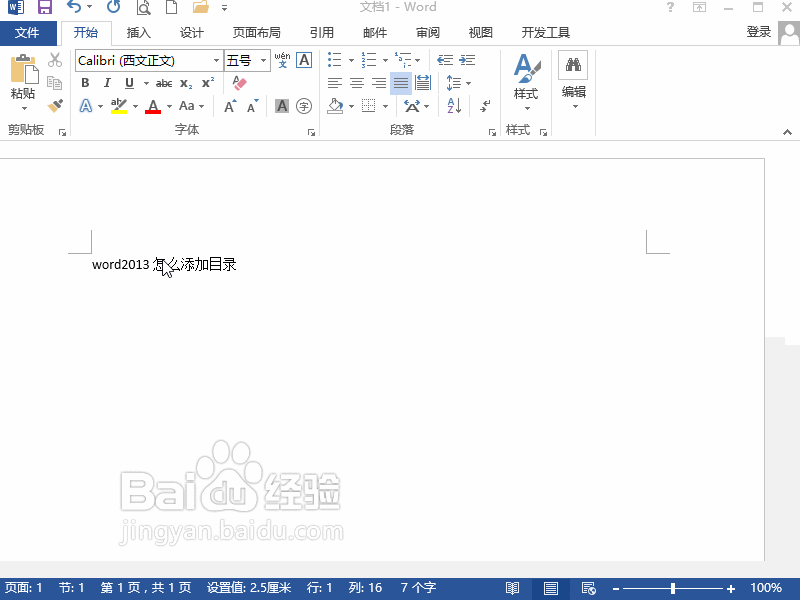The image size is (800, 600).
Task: Switch to Read Mode view in status bar
Action: tap(512, 588)
